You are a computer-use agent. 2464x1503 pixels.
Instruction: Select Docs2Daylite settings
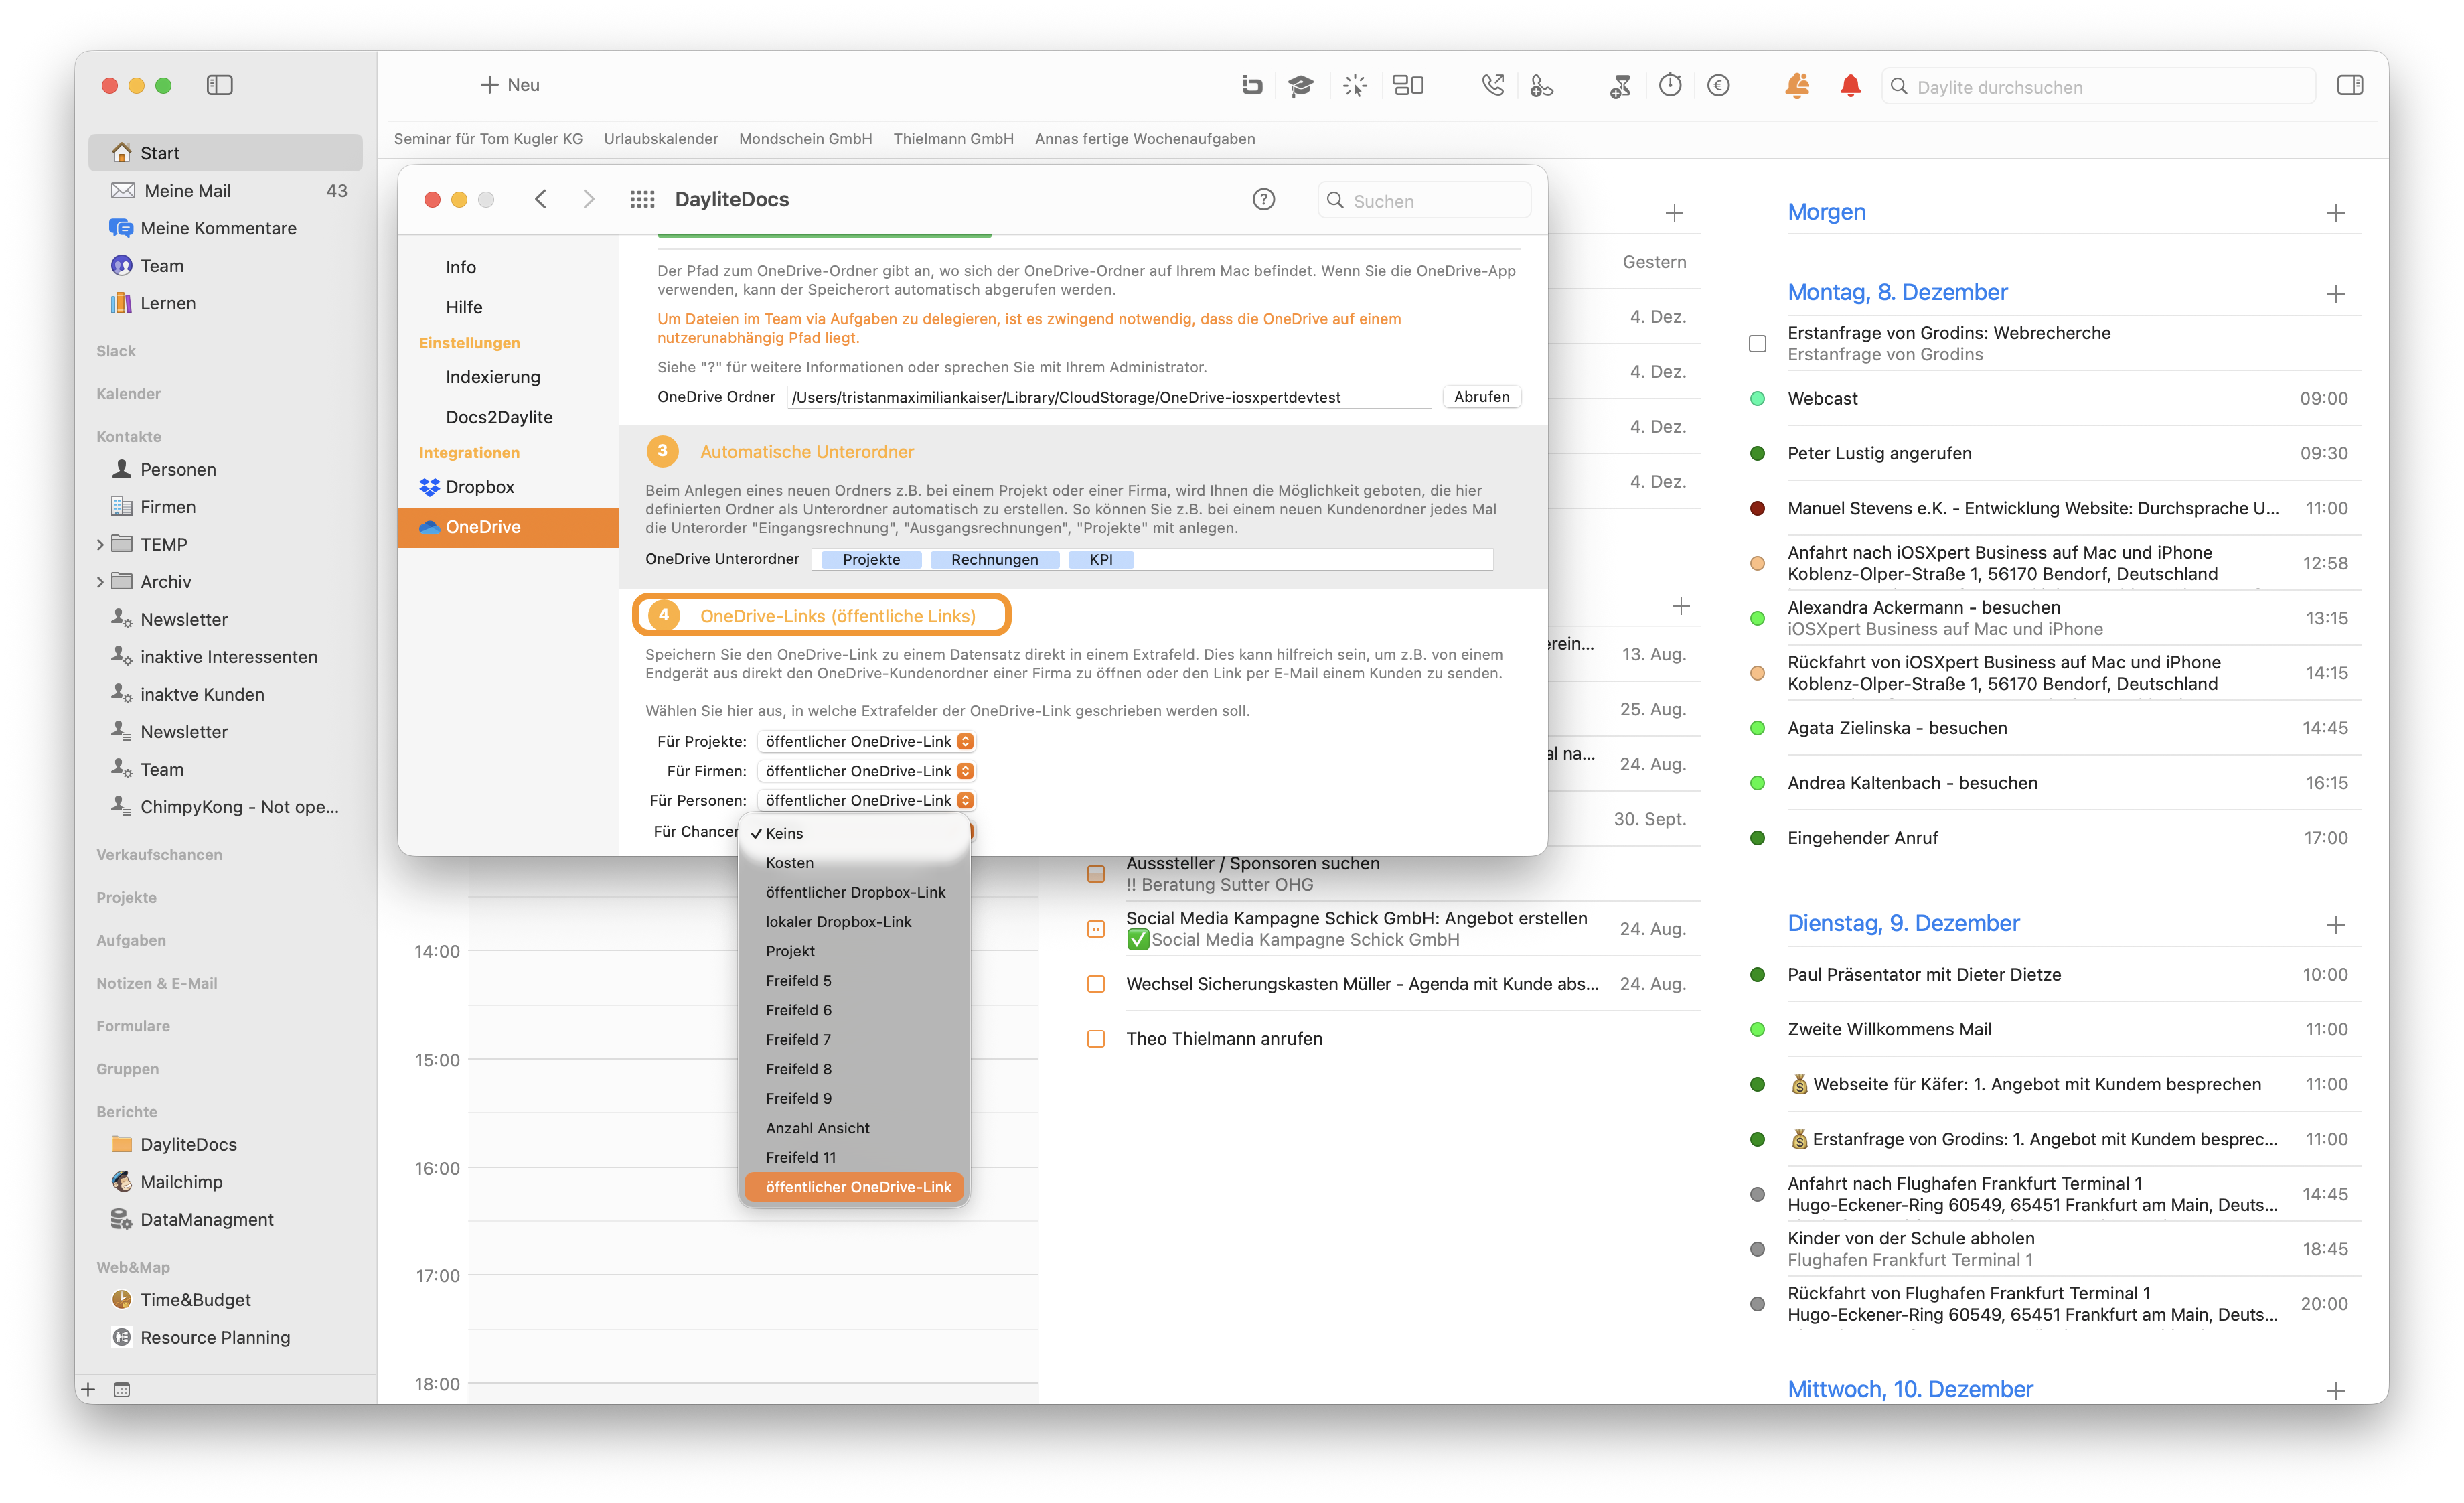(508, 417)
